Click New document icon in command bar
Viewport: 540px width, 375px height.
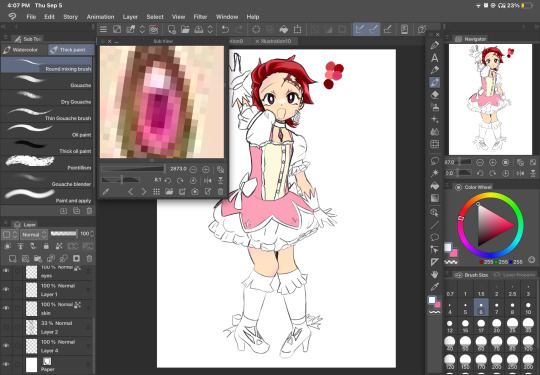pos(172,30)
